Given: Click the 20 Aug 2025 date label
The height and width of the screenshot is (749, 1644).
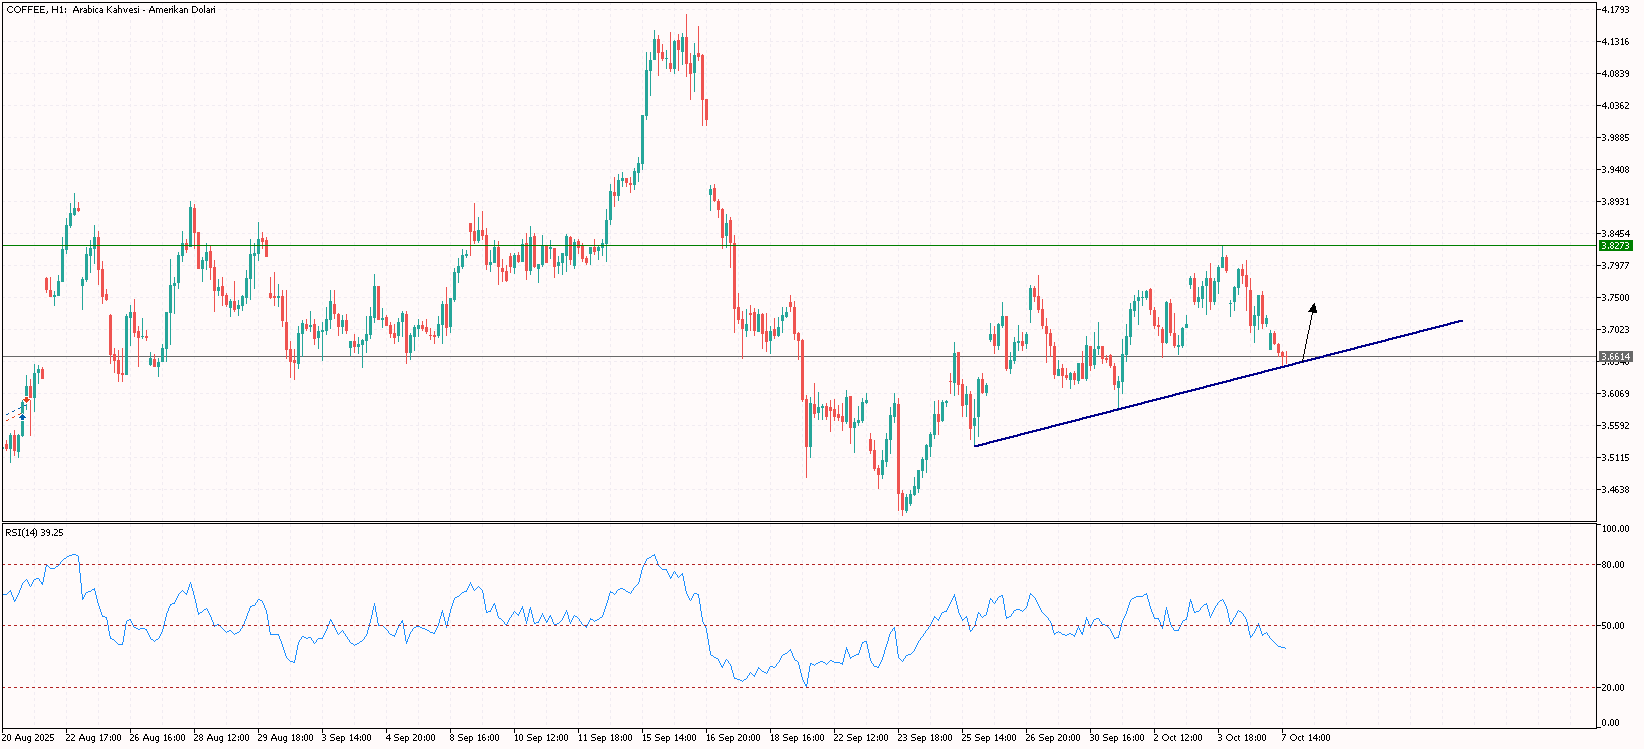Looking at the screenshot, I should point(30,738).
